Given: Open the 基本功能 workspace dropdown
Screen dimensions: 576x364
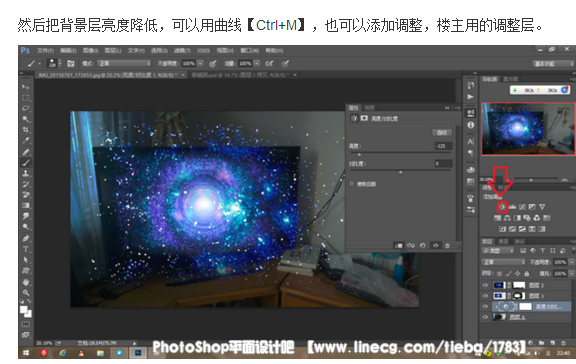Looking at the screenshot, I should [553, 64].
